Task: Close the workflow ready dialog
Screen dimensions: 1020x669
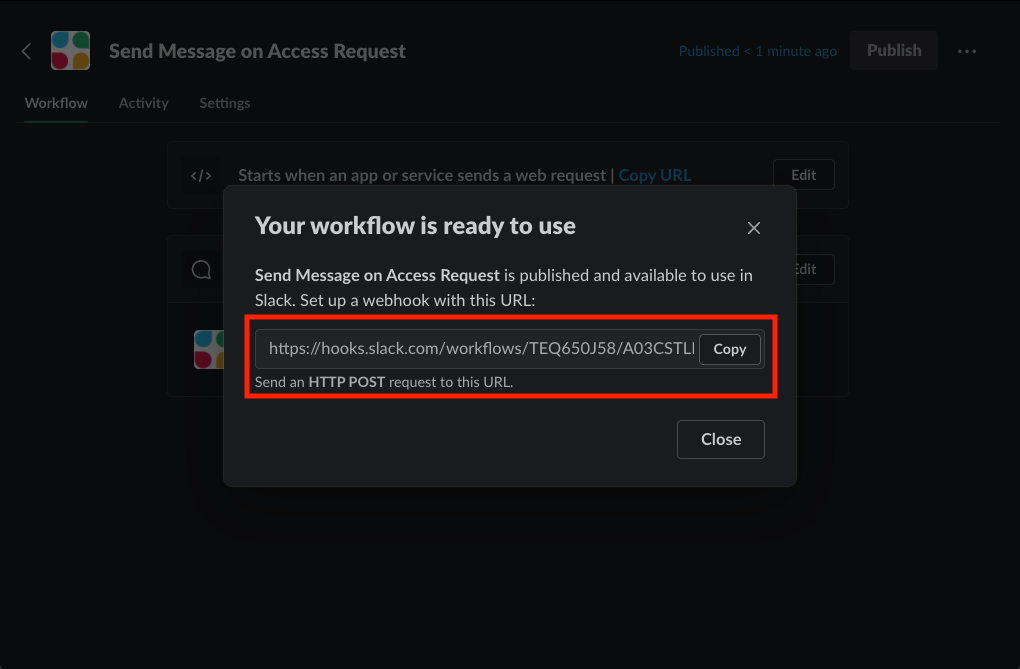Action: point(720,439)
